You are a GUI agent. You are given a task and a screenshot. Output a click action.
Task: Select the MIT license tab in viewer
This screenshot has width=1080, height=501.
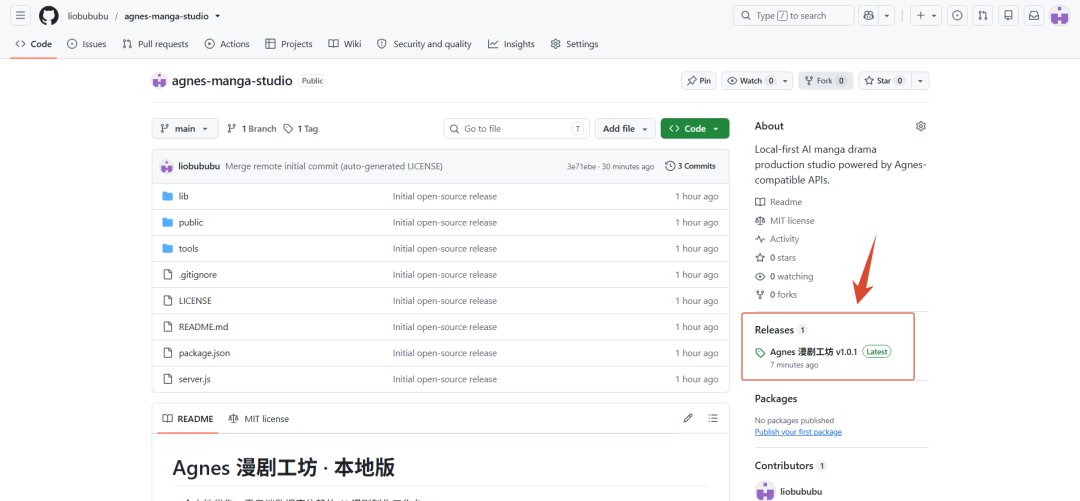tap(259, 419)
